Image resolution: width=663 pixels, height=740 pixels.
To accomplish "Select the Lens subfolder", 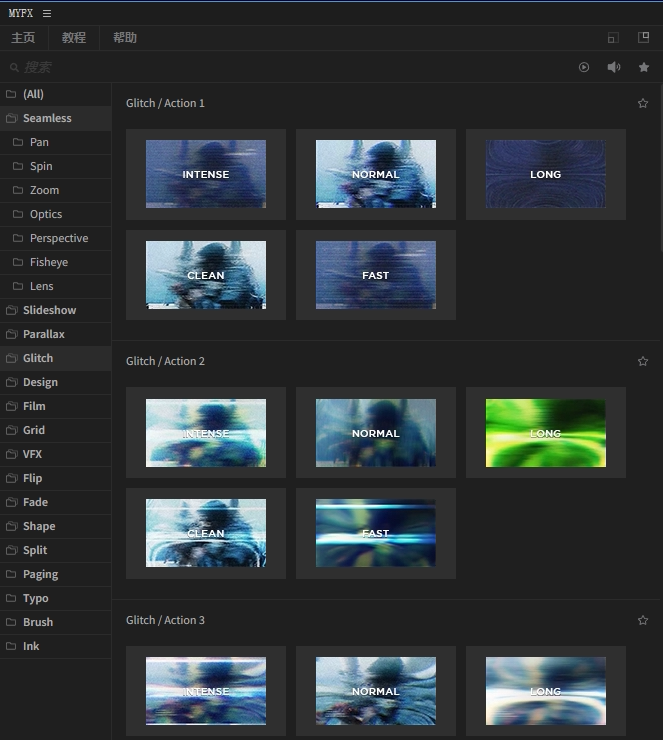I will click(56, 286).
